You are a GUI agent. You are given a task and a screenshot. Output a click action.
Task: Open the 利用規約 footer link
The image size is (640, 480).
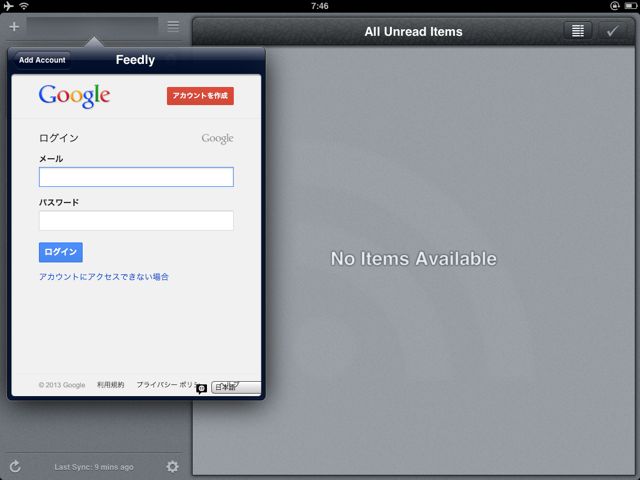coord(110,384)
